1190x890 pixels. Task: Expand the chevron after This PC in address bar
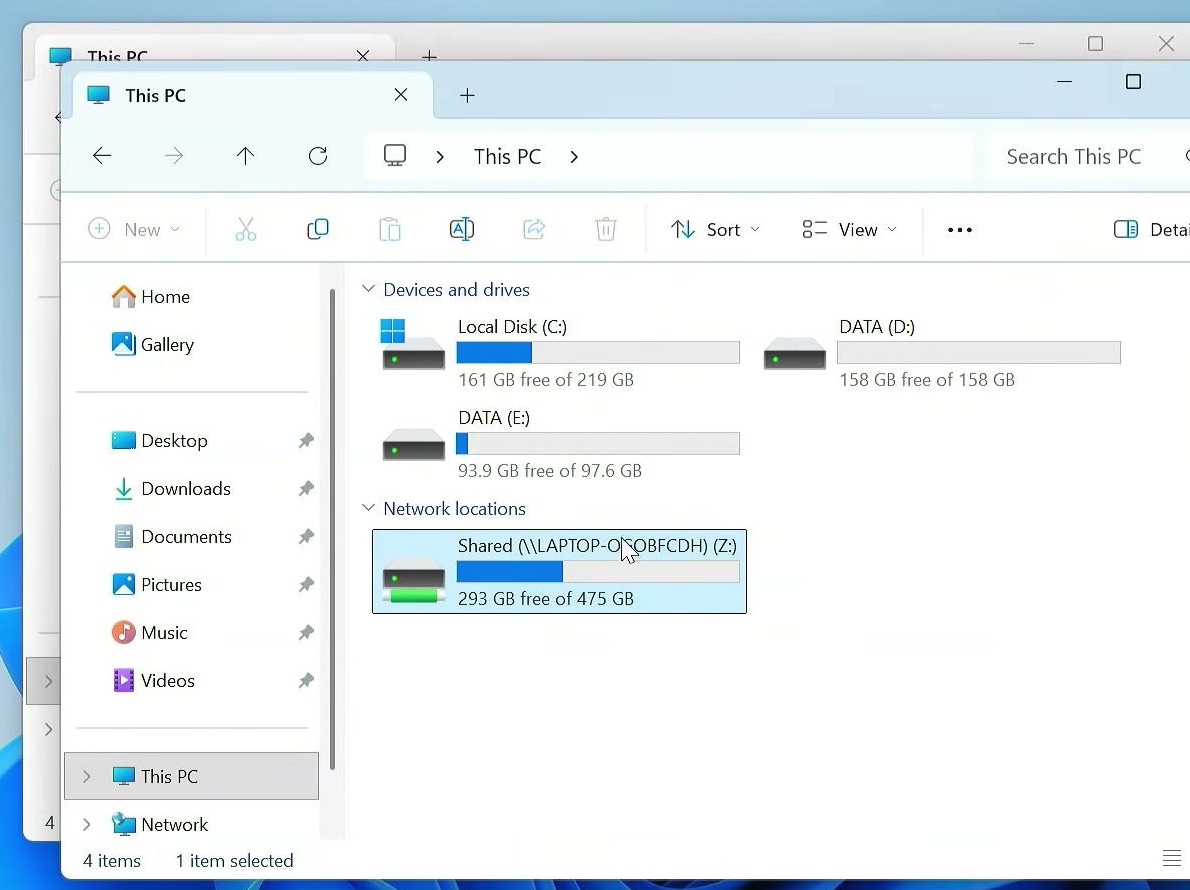tap(574, 157)
